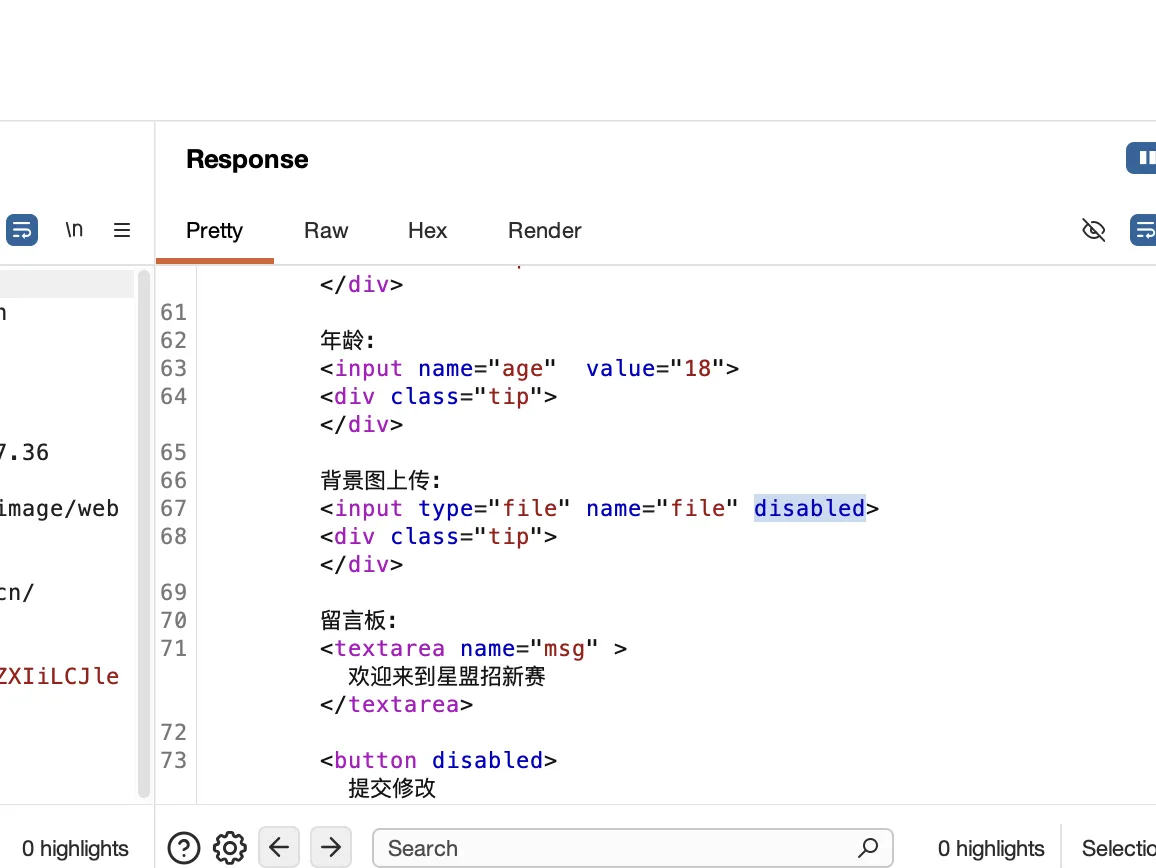Open the request panel hamburger menu
The height and width of the screenshot is (868, 1156).
click(x=122, y=230)
